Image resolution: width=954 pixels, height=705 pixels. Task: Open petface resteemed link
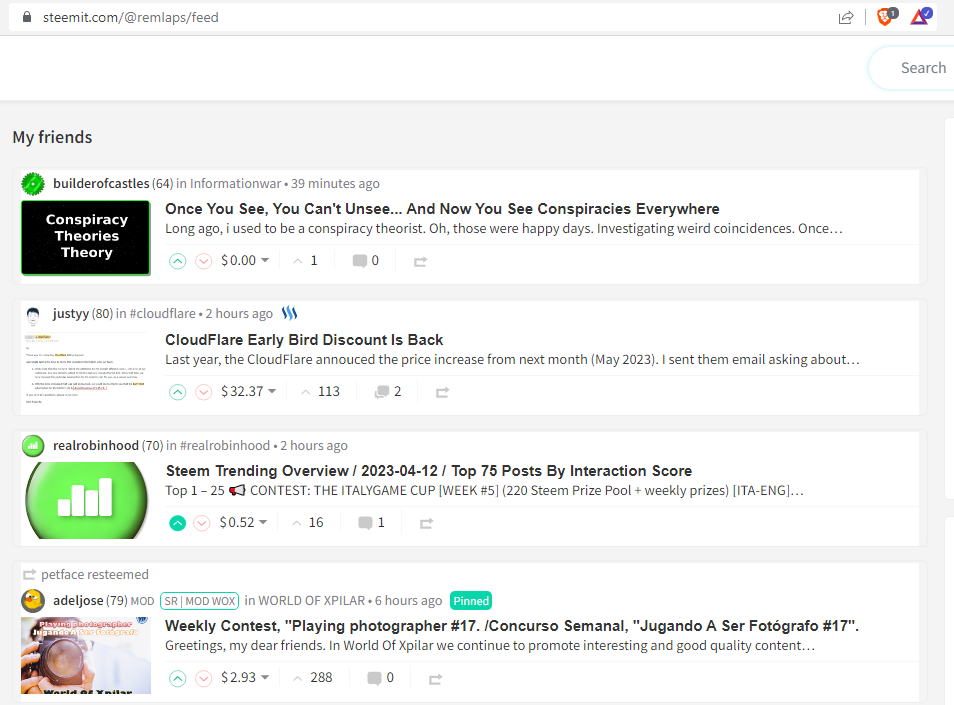pos(95,574)
